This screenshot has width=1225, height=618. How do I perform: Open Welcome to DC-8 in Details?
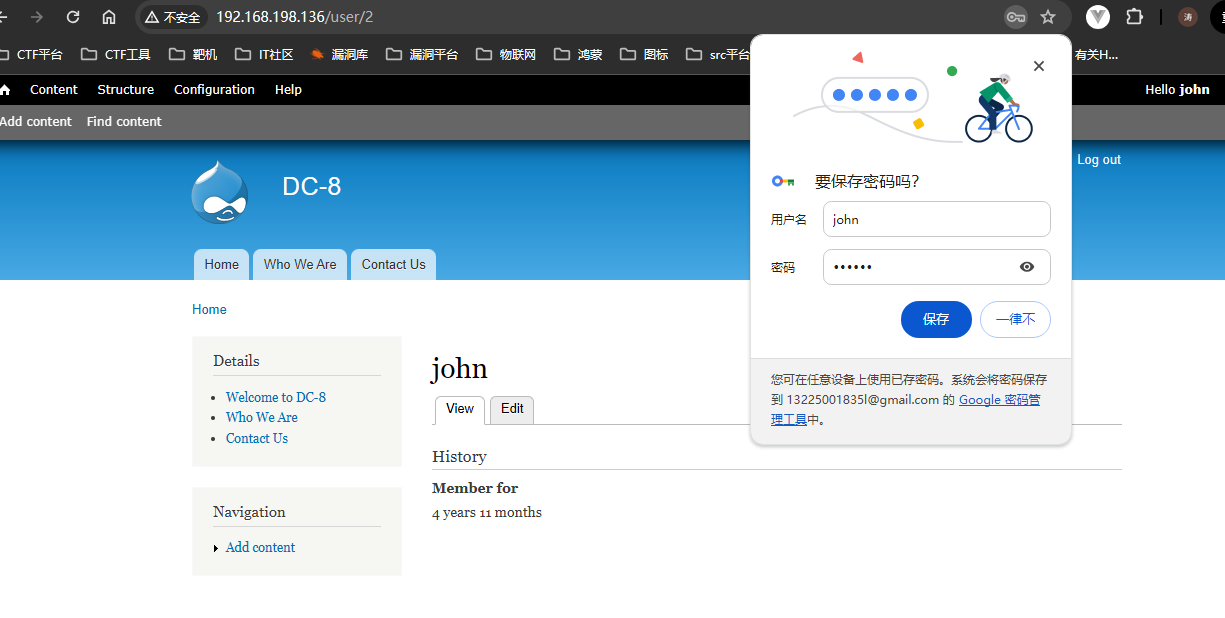click(x=276, y=397)
